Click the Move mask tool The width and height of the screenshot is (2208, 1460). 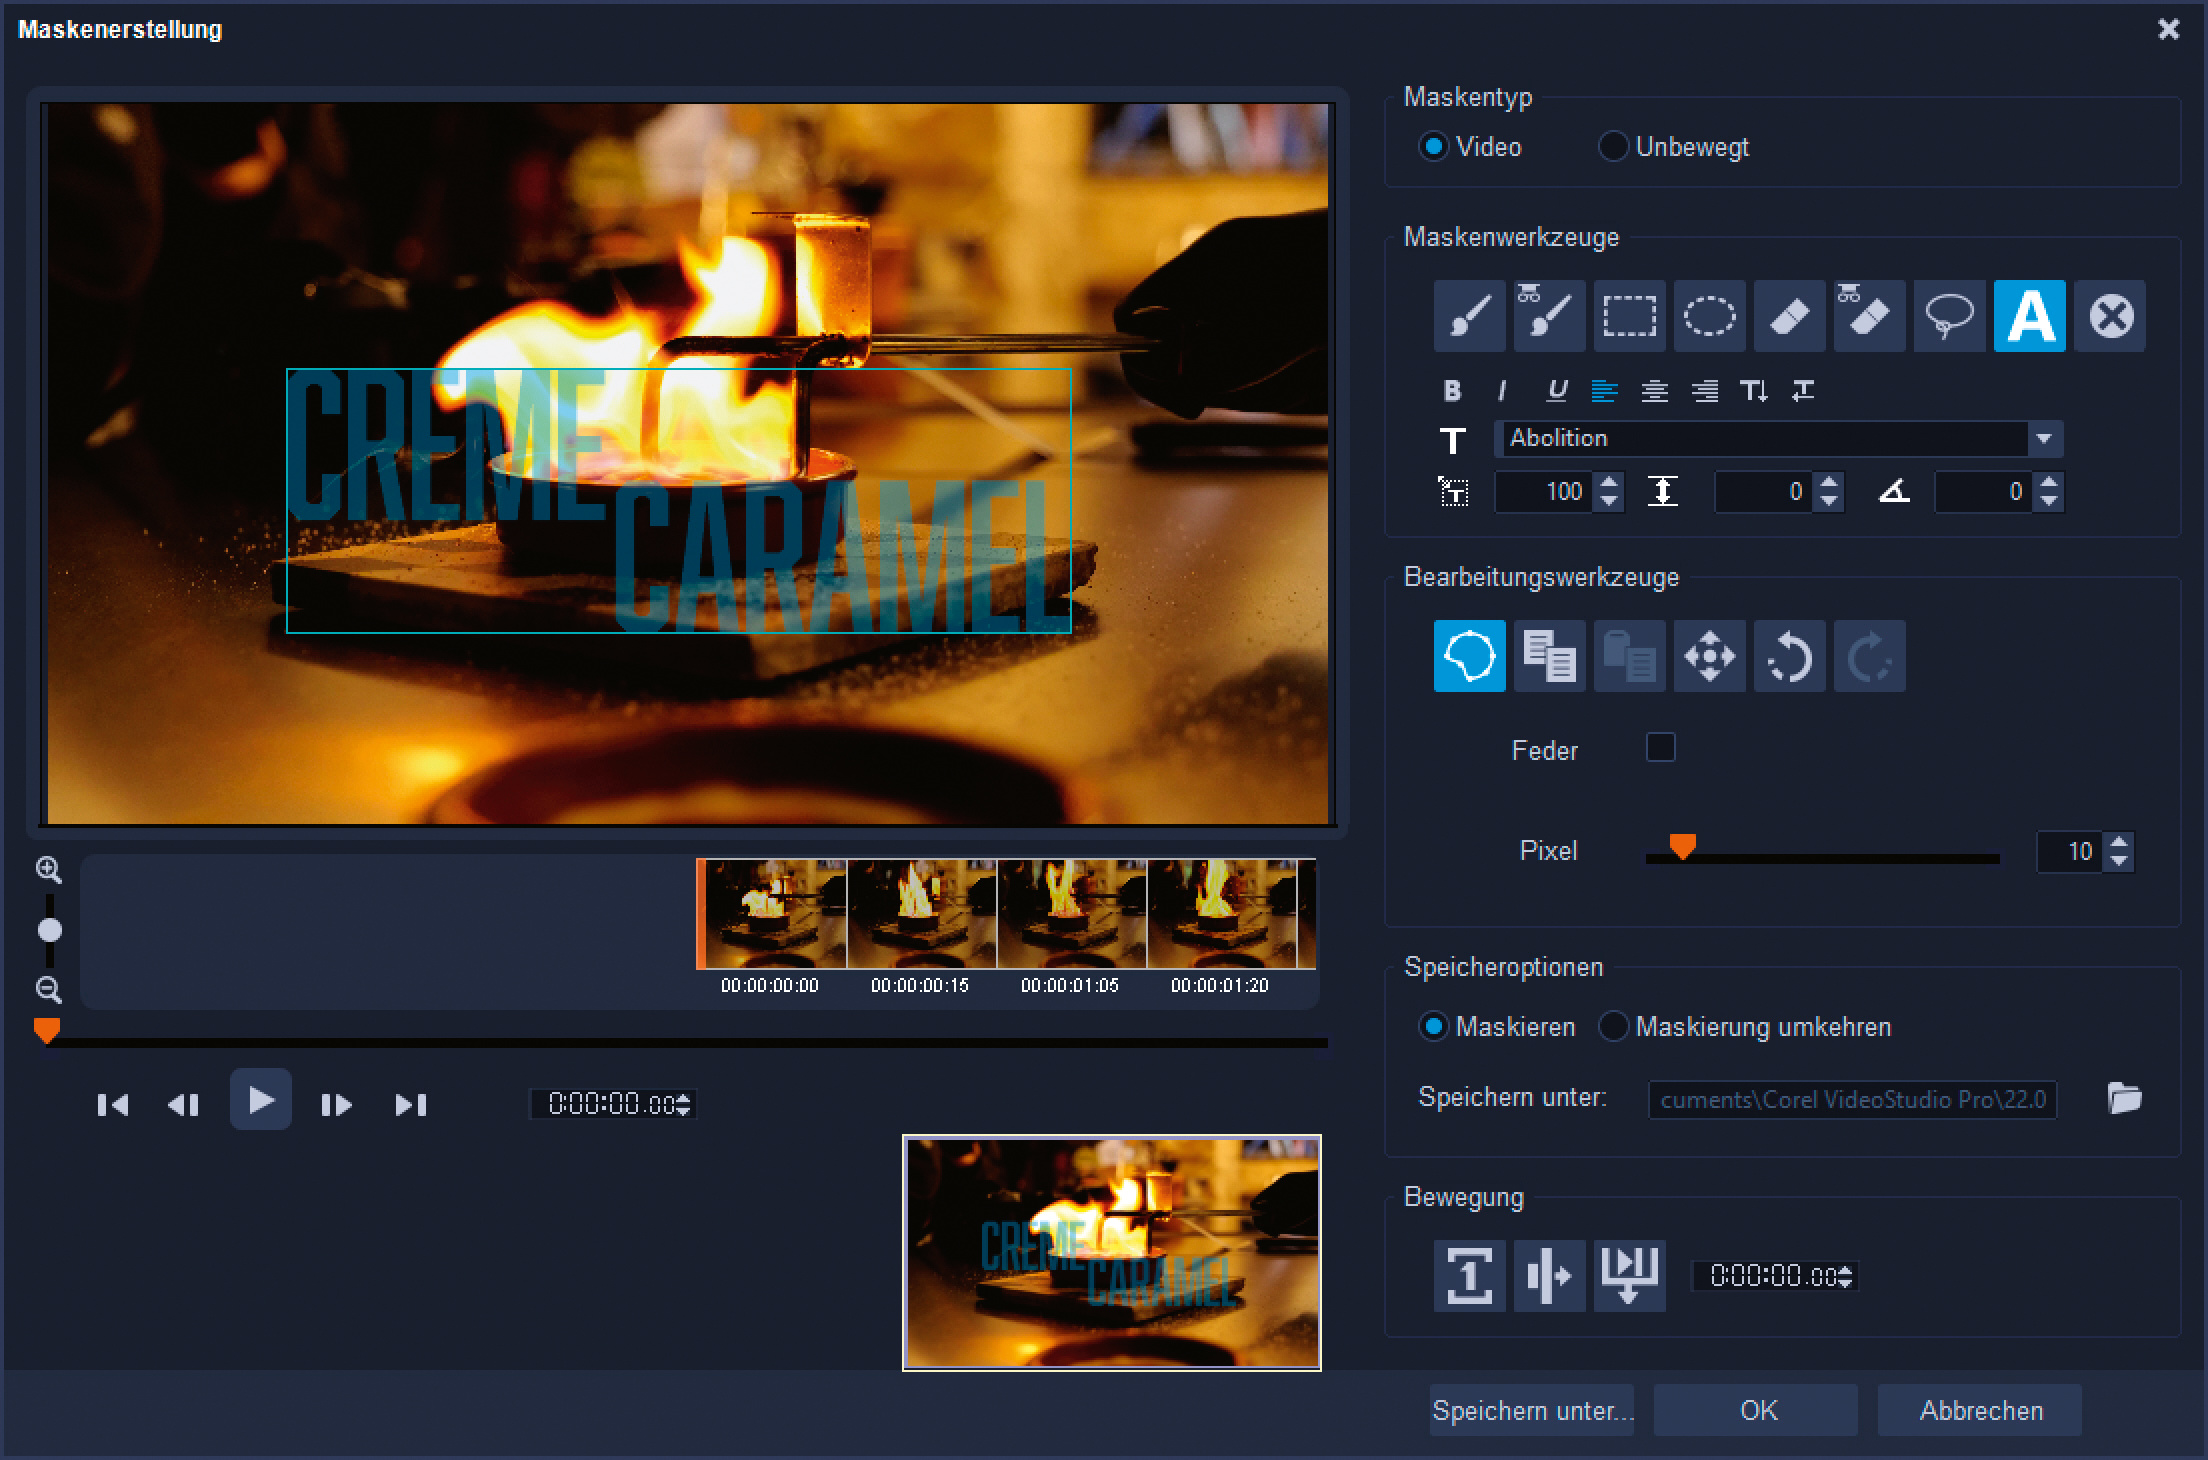(1709, 657)
